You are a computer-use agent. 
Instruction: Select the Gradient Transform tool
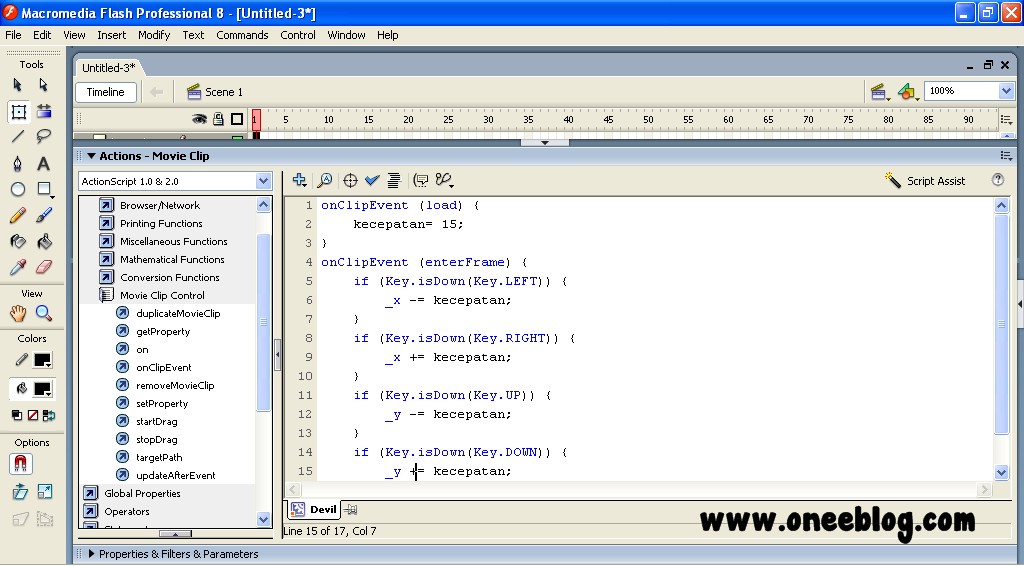pos(44,112)
